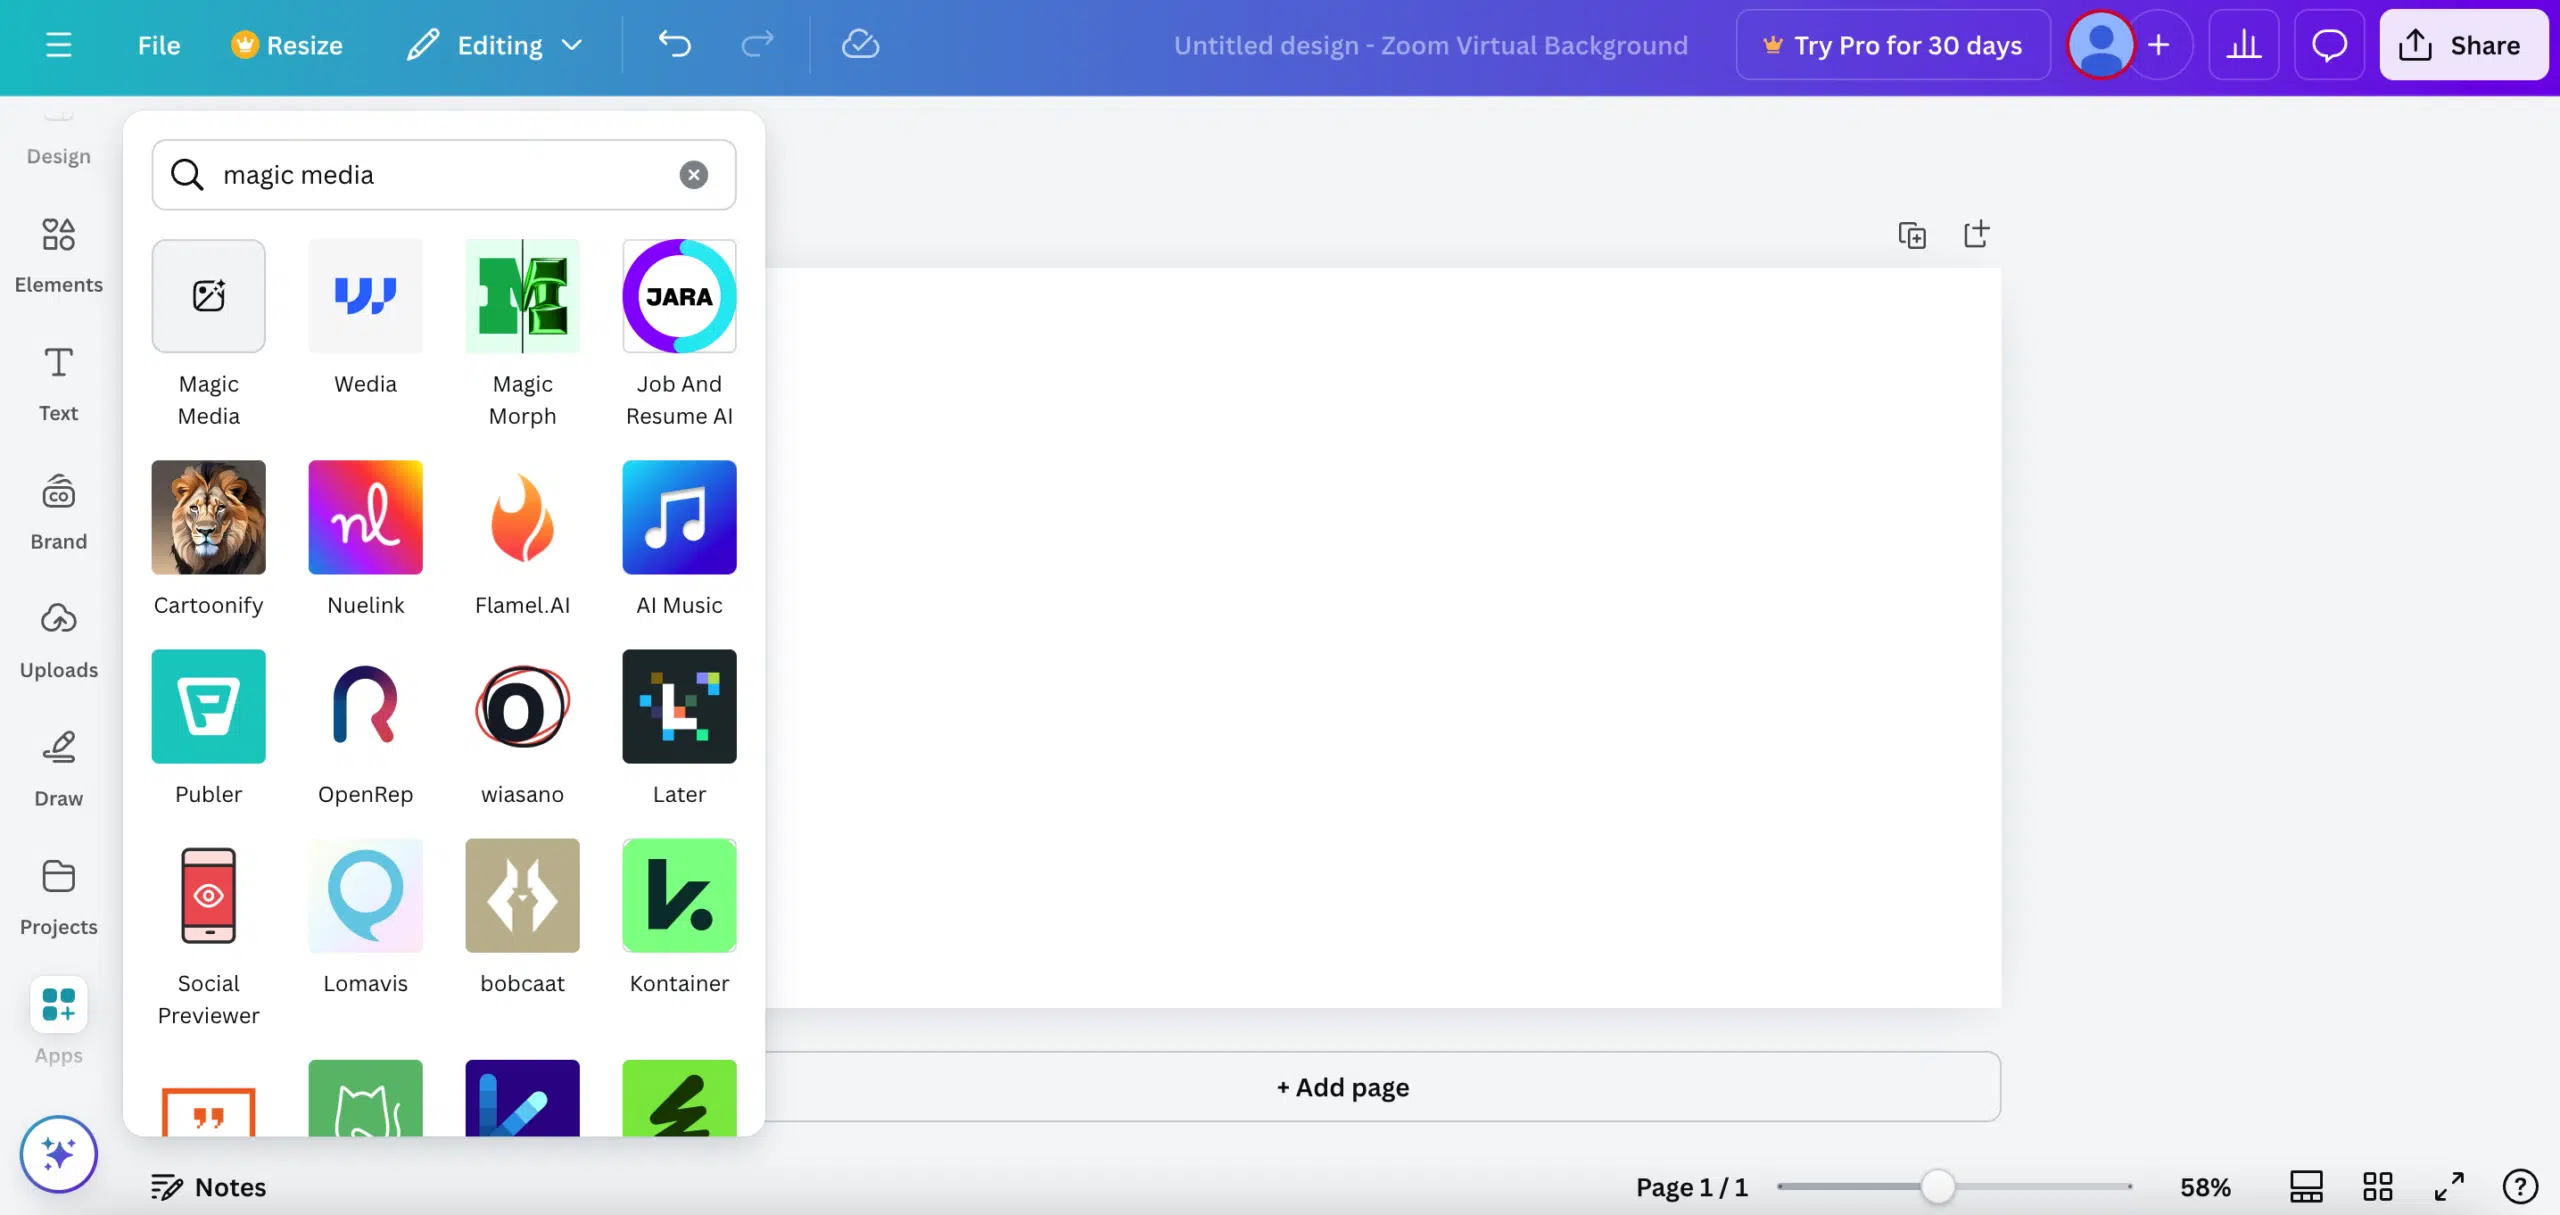Open the File menu
The width and height of the screenshot is (2560, 1215).
click(x=158, y=45)
